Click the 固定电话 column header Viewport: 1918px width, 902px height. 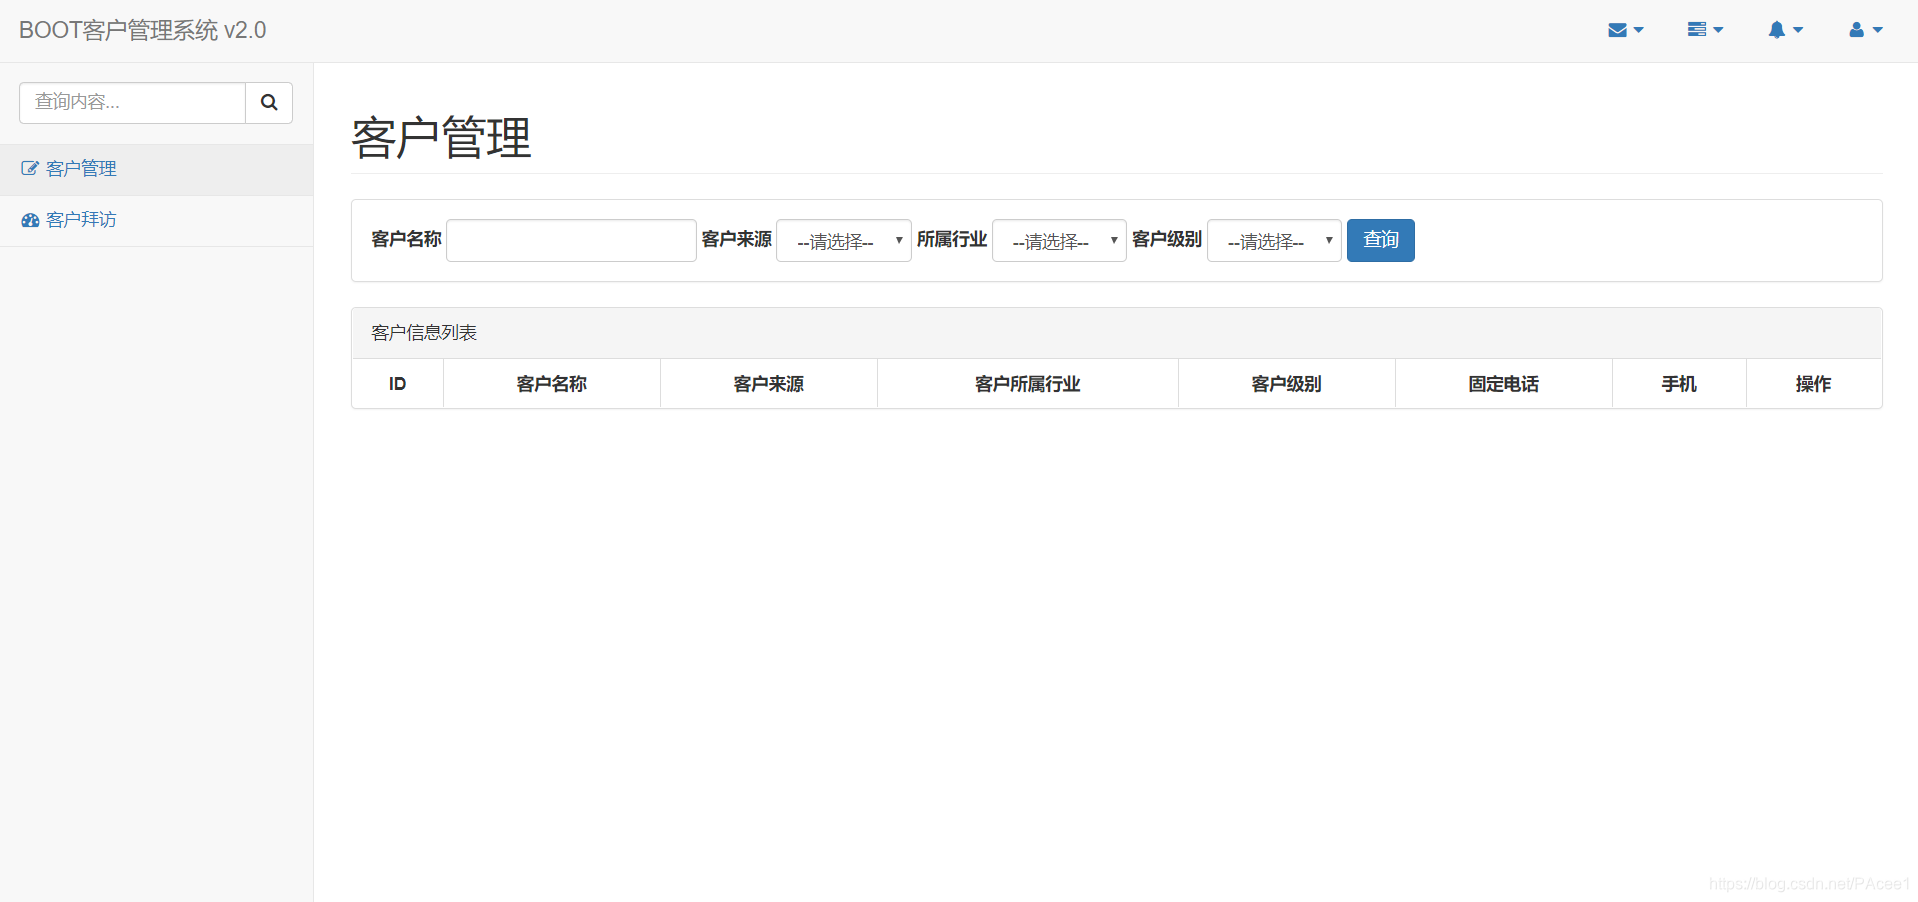[1504, 384]
